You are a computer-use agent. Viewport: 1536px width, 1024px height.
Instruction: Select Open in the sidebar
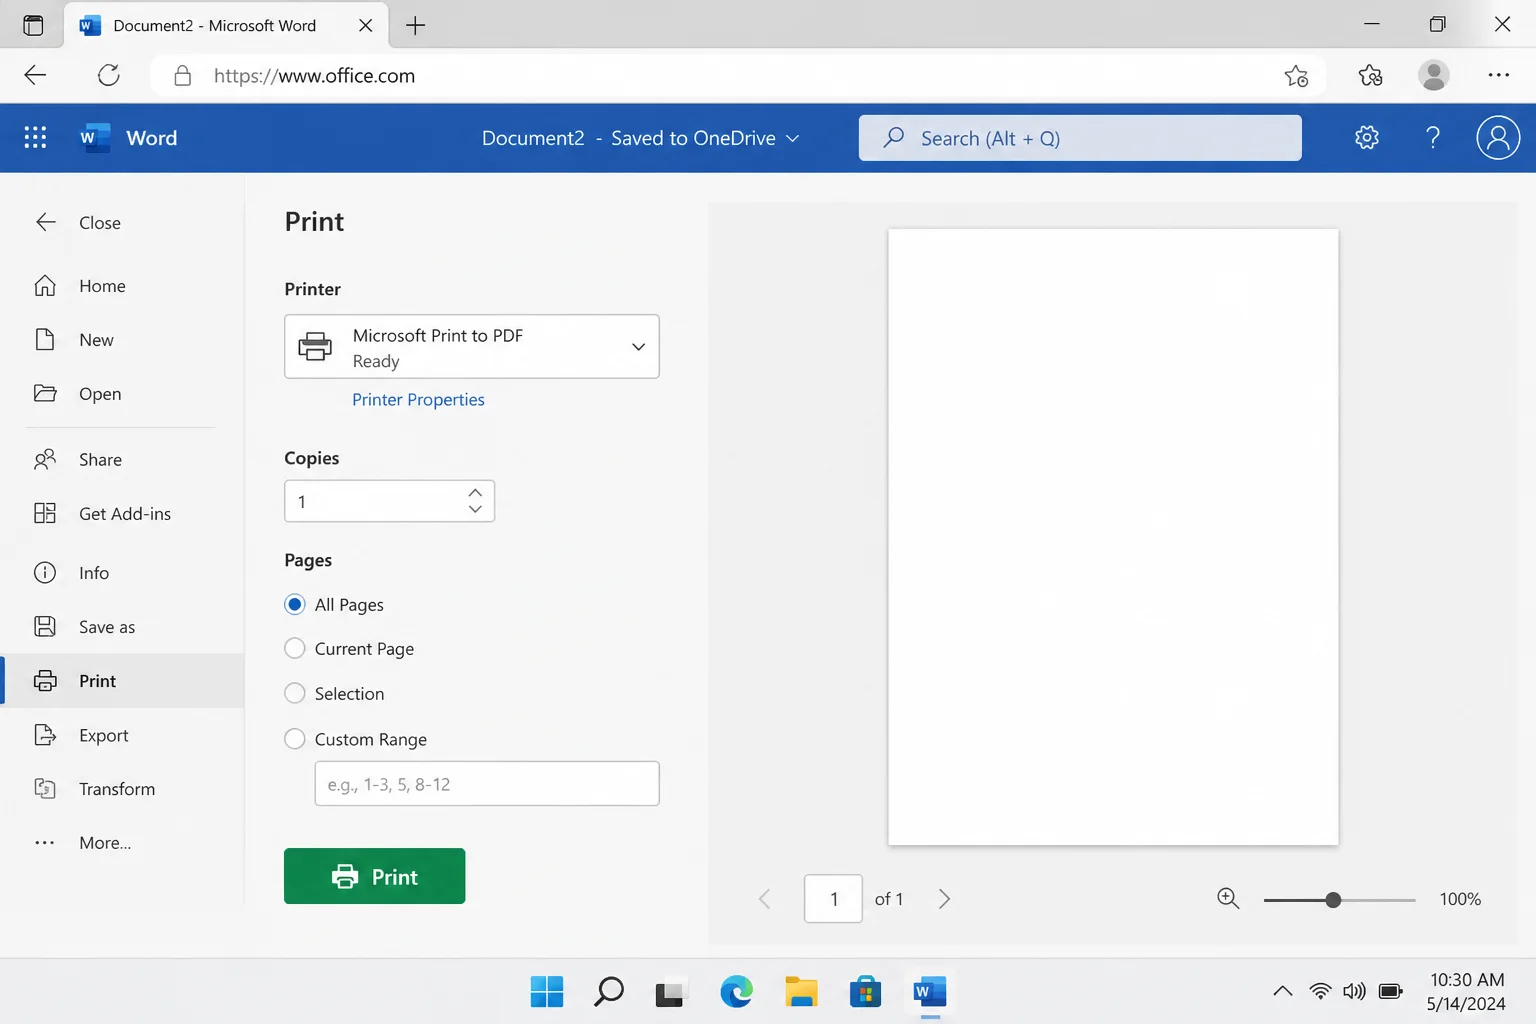pos(122,394)
